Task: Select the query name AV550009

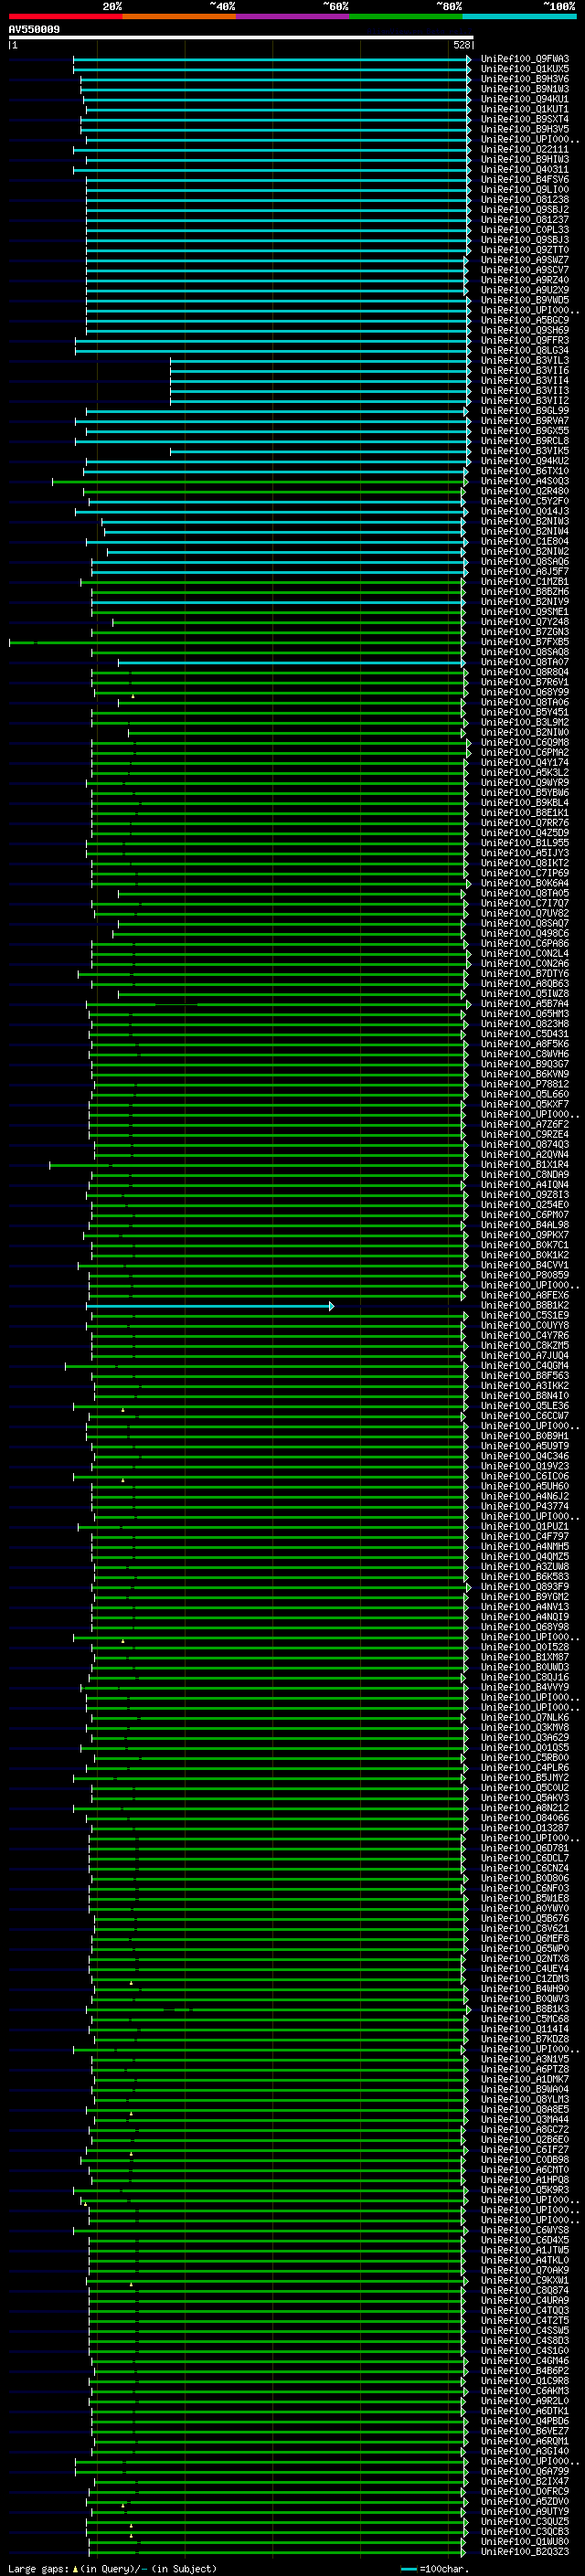Action: click(34, 29)
